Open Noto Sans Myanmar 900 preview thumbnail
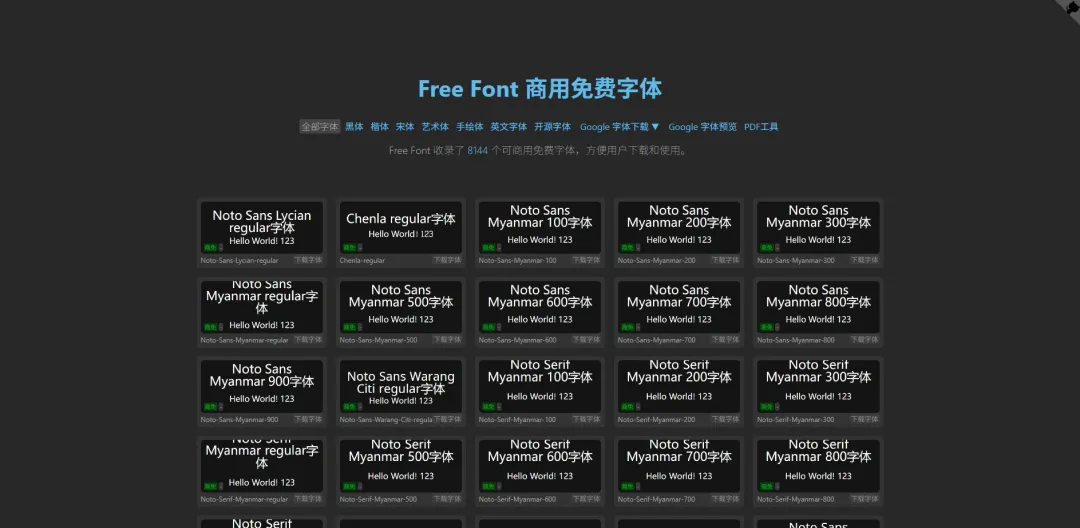 coord(262,386)
